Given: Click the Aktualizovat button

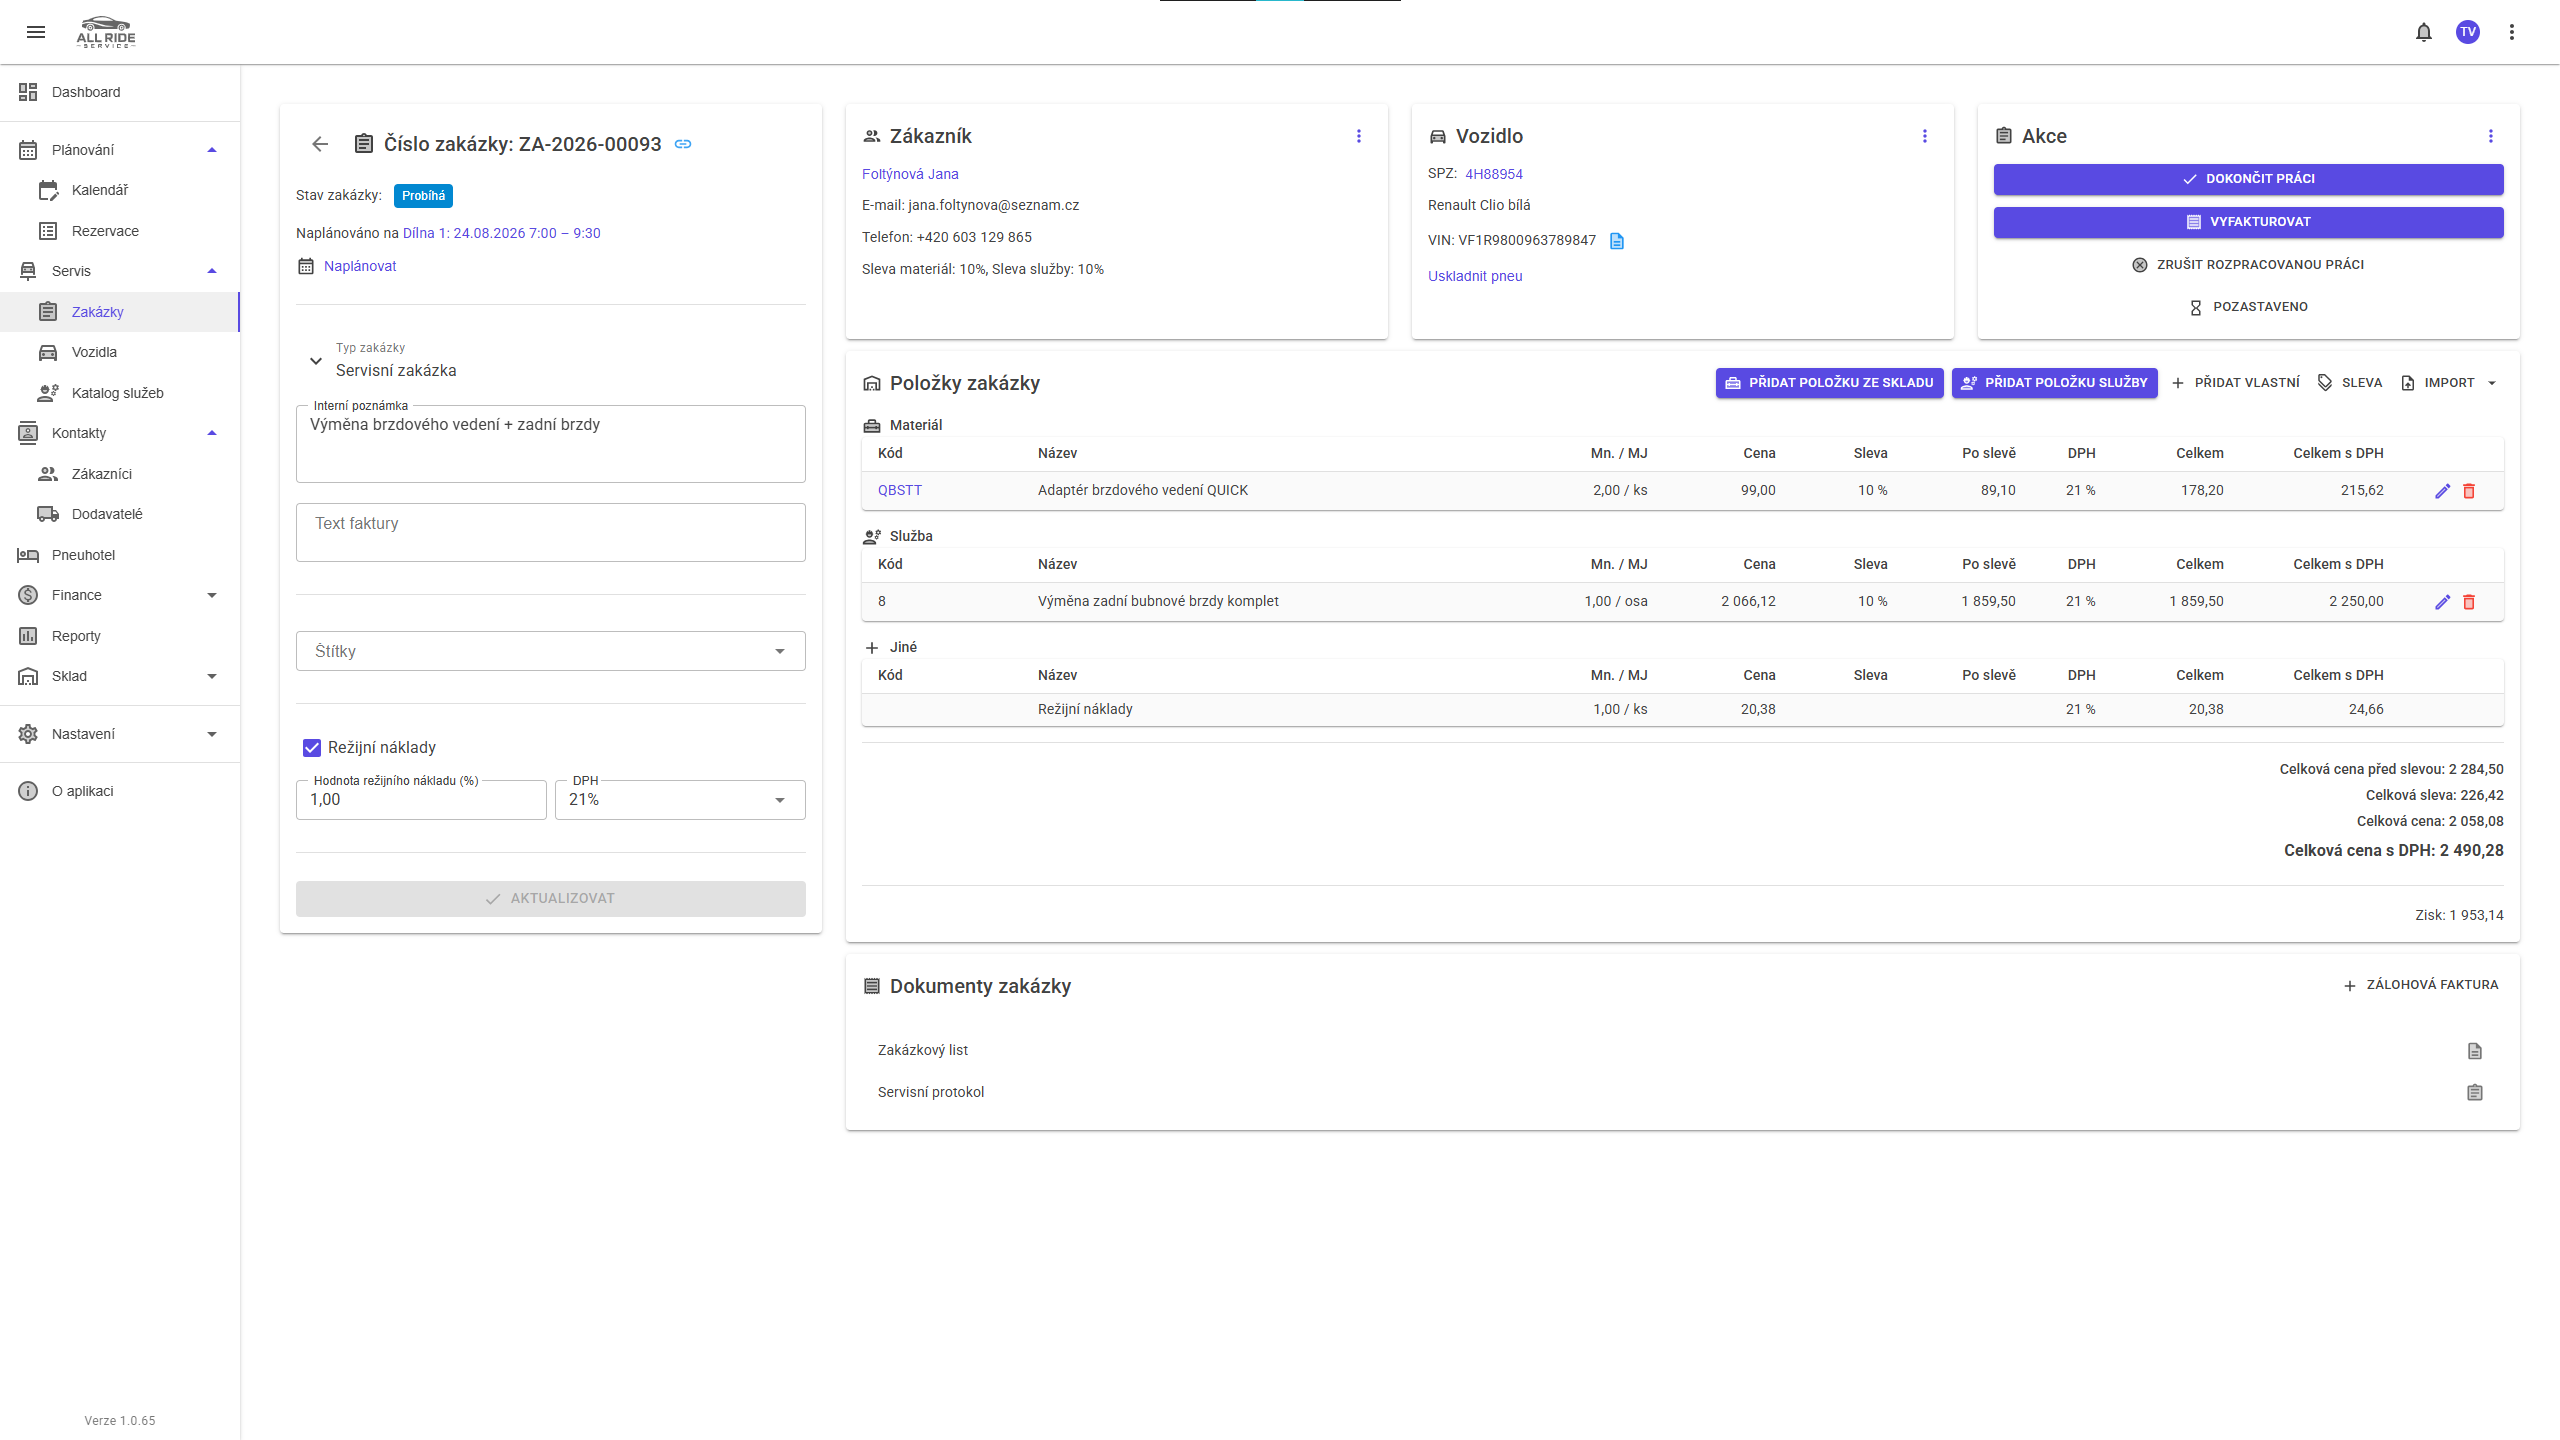Looking at the screenshot, I should (x=551, y=899).
